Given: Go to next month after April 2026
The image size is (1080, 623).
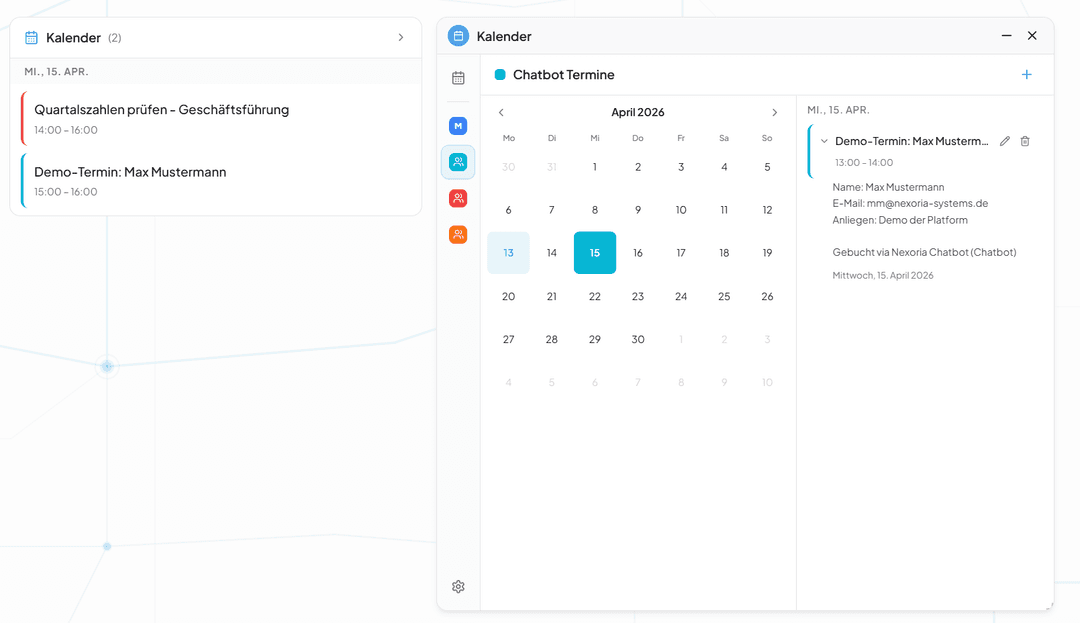Looking at the screenshot, I should [x=774, y=113].
